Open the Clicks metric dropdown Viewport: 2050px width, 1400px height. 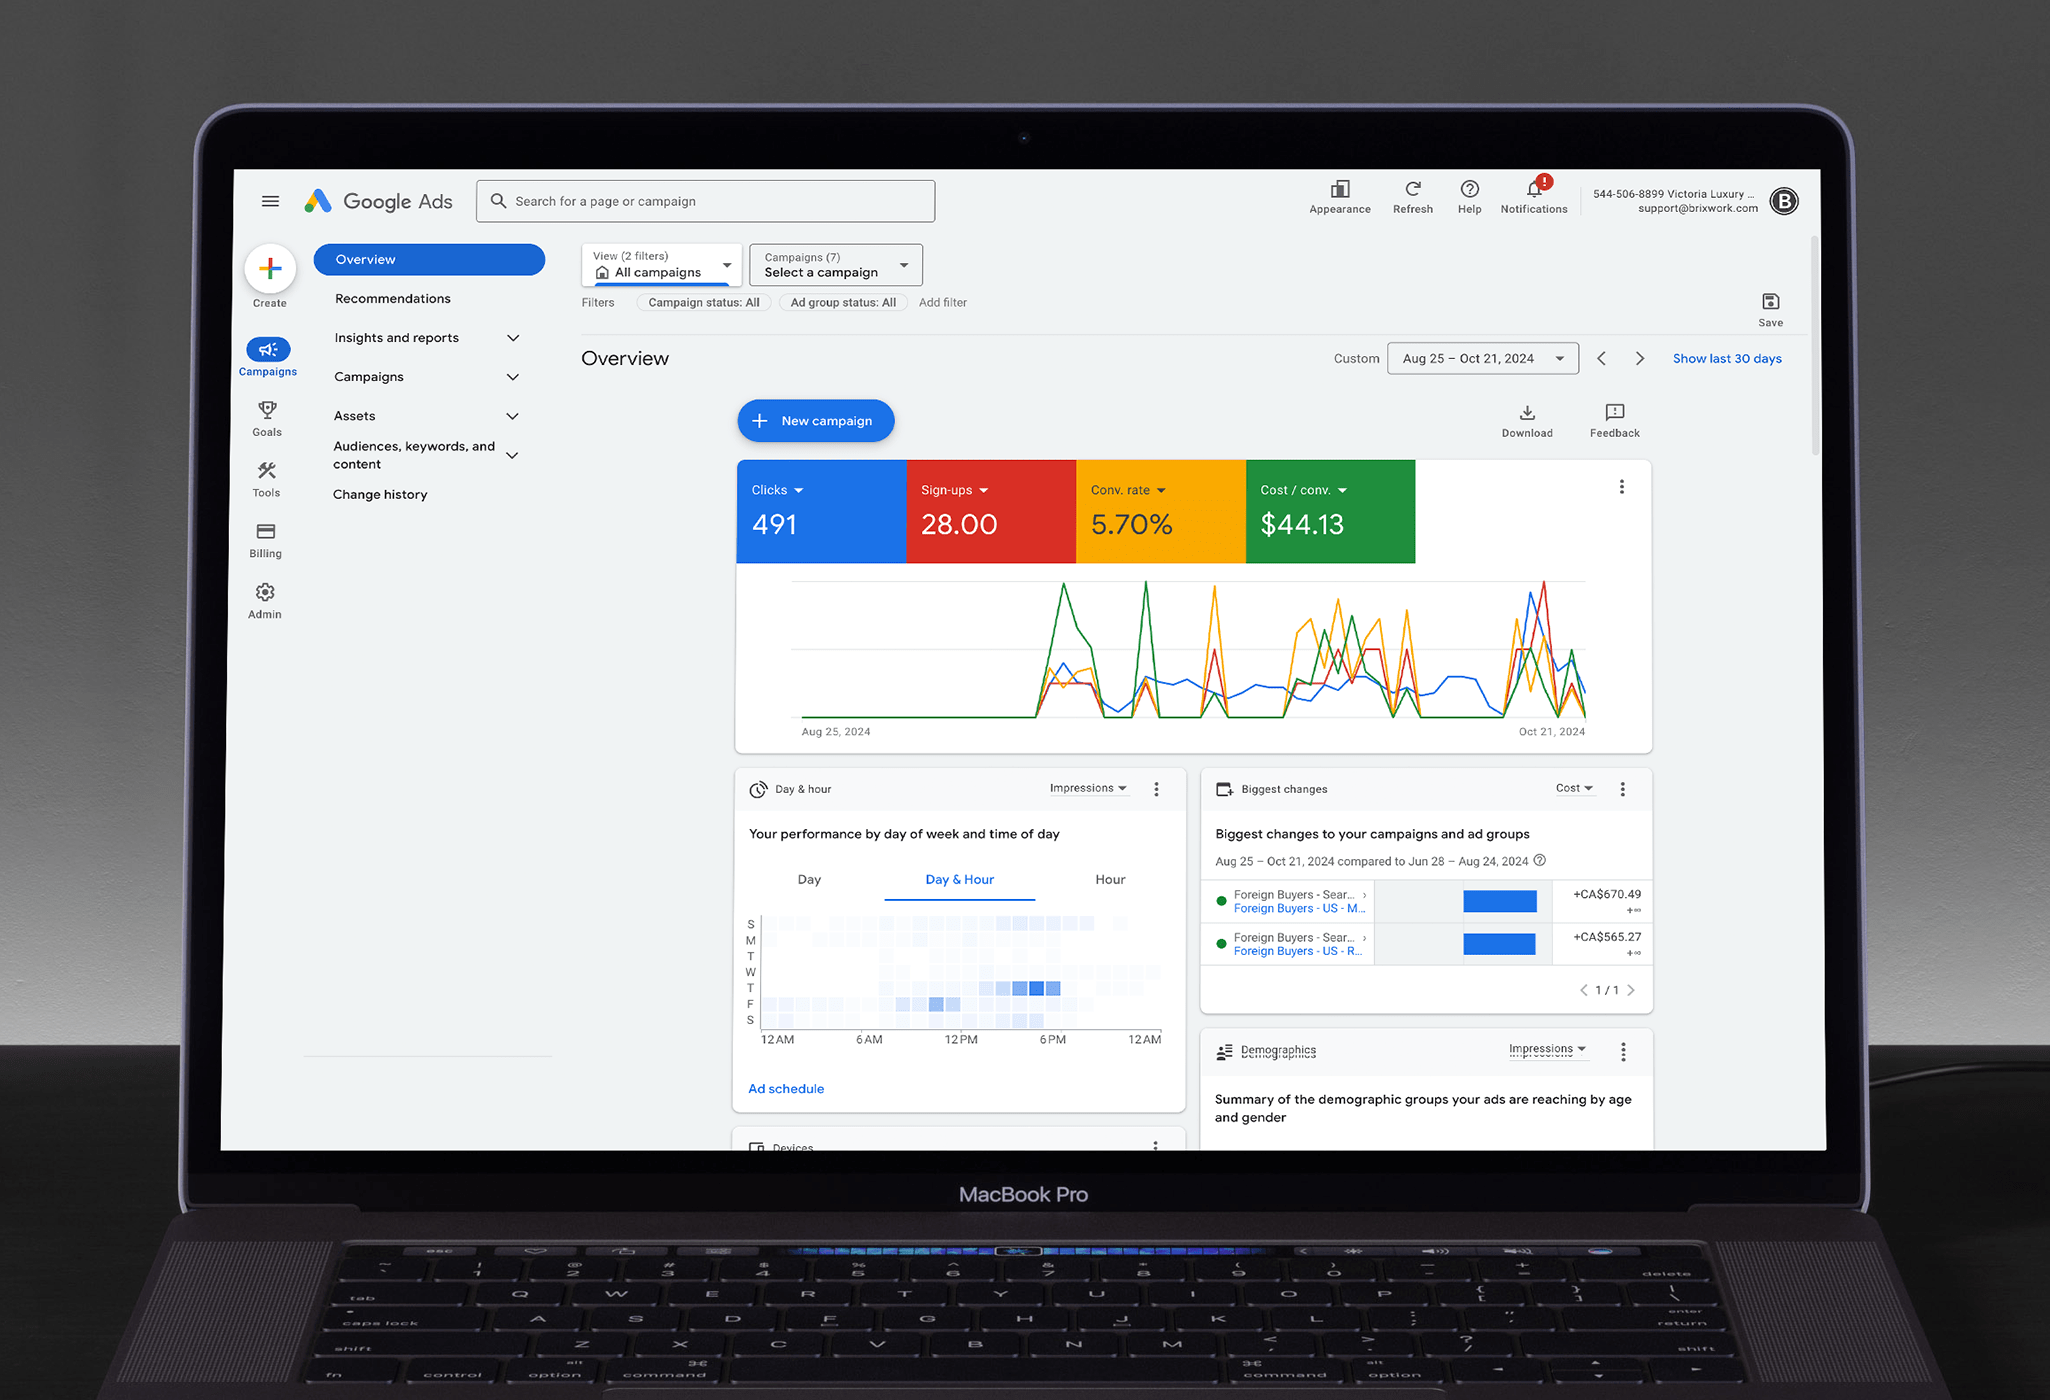(x=778, y=490)
